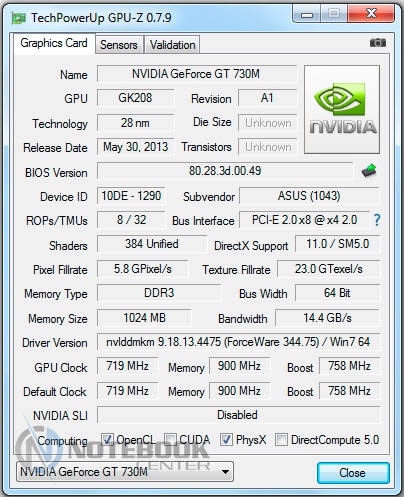Click the GPU-Z title bar app icon
This screenshot has height=497, width=404.
click(18, 18)
